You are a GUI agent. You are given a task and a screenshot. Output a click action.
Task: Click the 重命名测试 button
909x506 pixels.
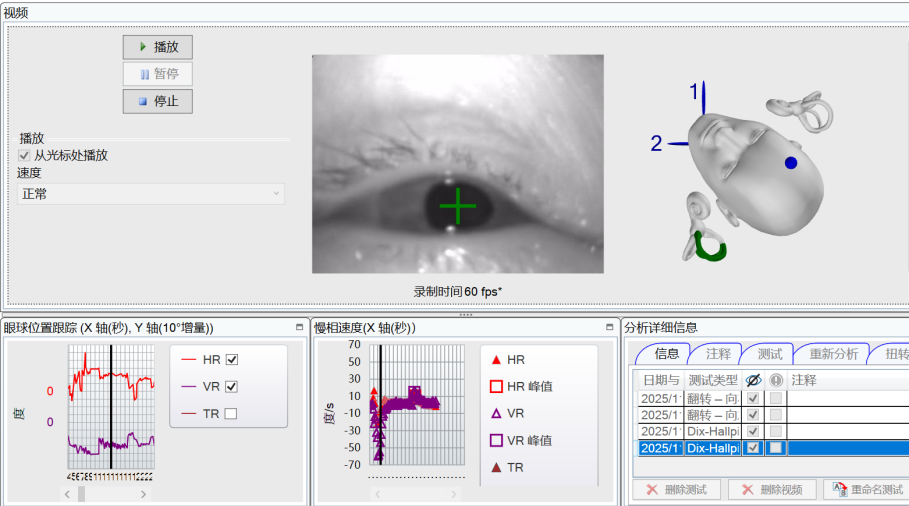coord(868,490)
